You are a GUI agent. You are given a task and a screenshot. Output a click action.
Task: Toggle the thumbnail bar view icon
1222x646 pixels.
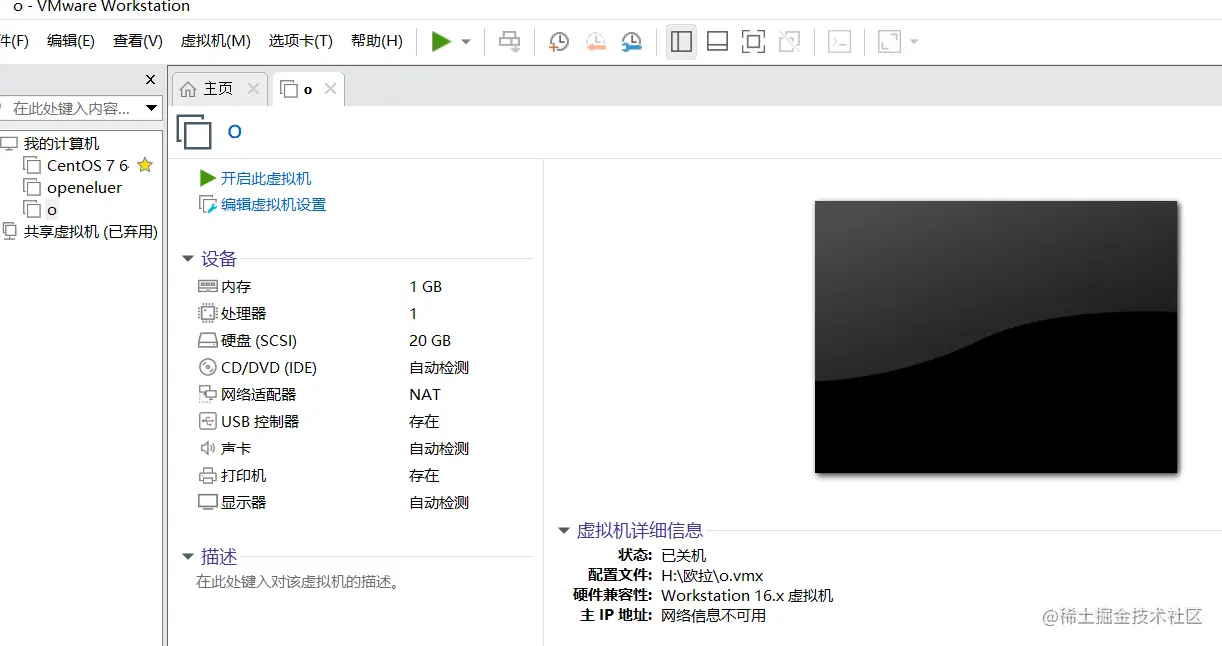pyautogui.click(x=717, y=41)
